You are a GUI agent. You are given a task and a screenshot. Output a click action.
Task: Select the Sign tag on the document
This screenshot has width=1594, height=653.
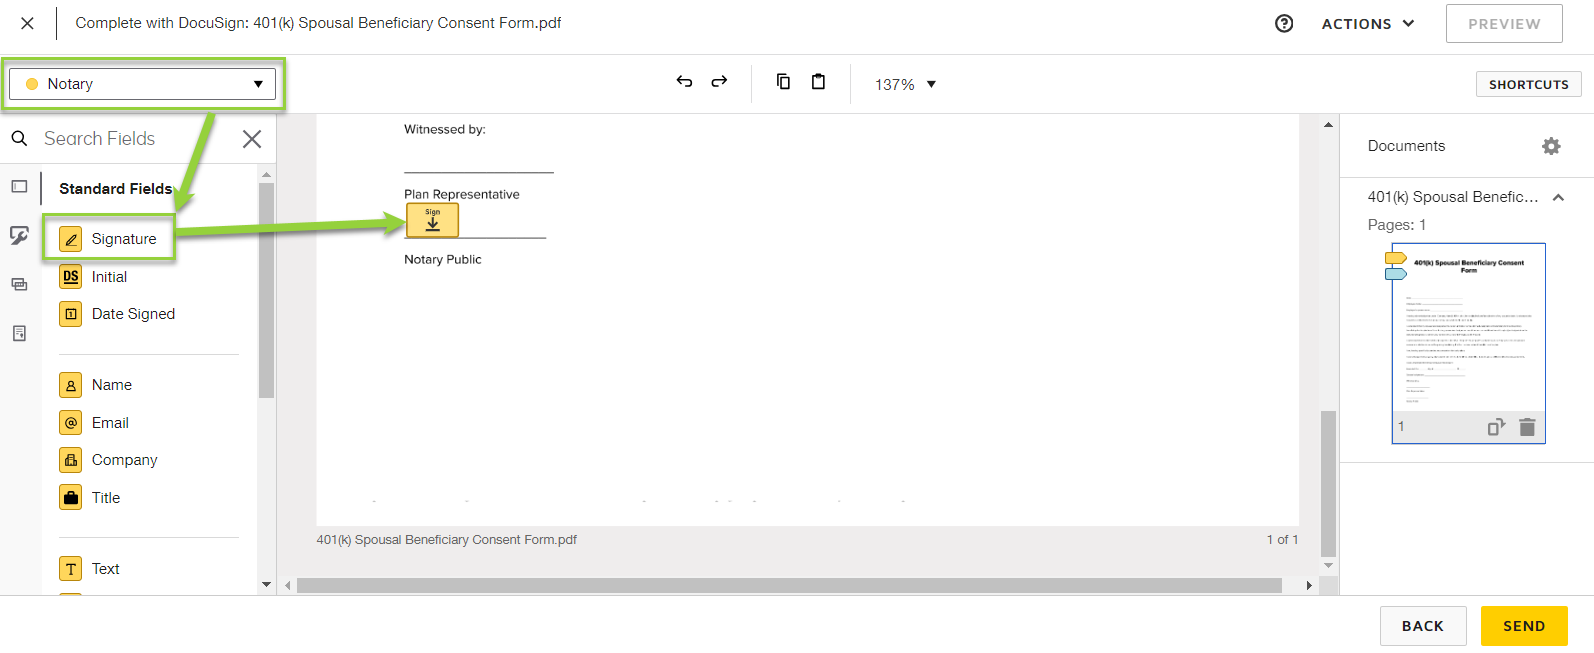(x=432, y=220)
